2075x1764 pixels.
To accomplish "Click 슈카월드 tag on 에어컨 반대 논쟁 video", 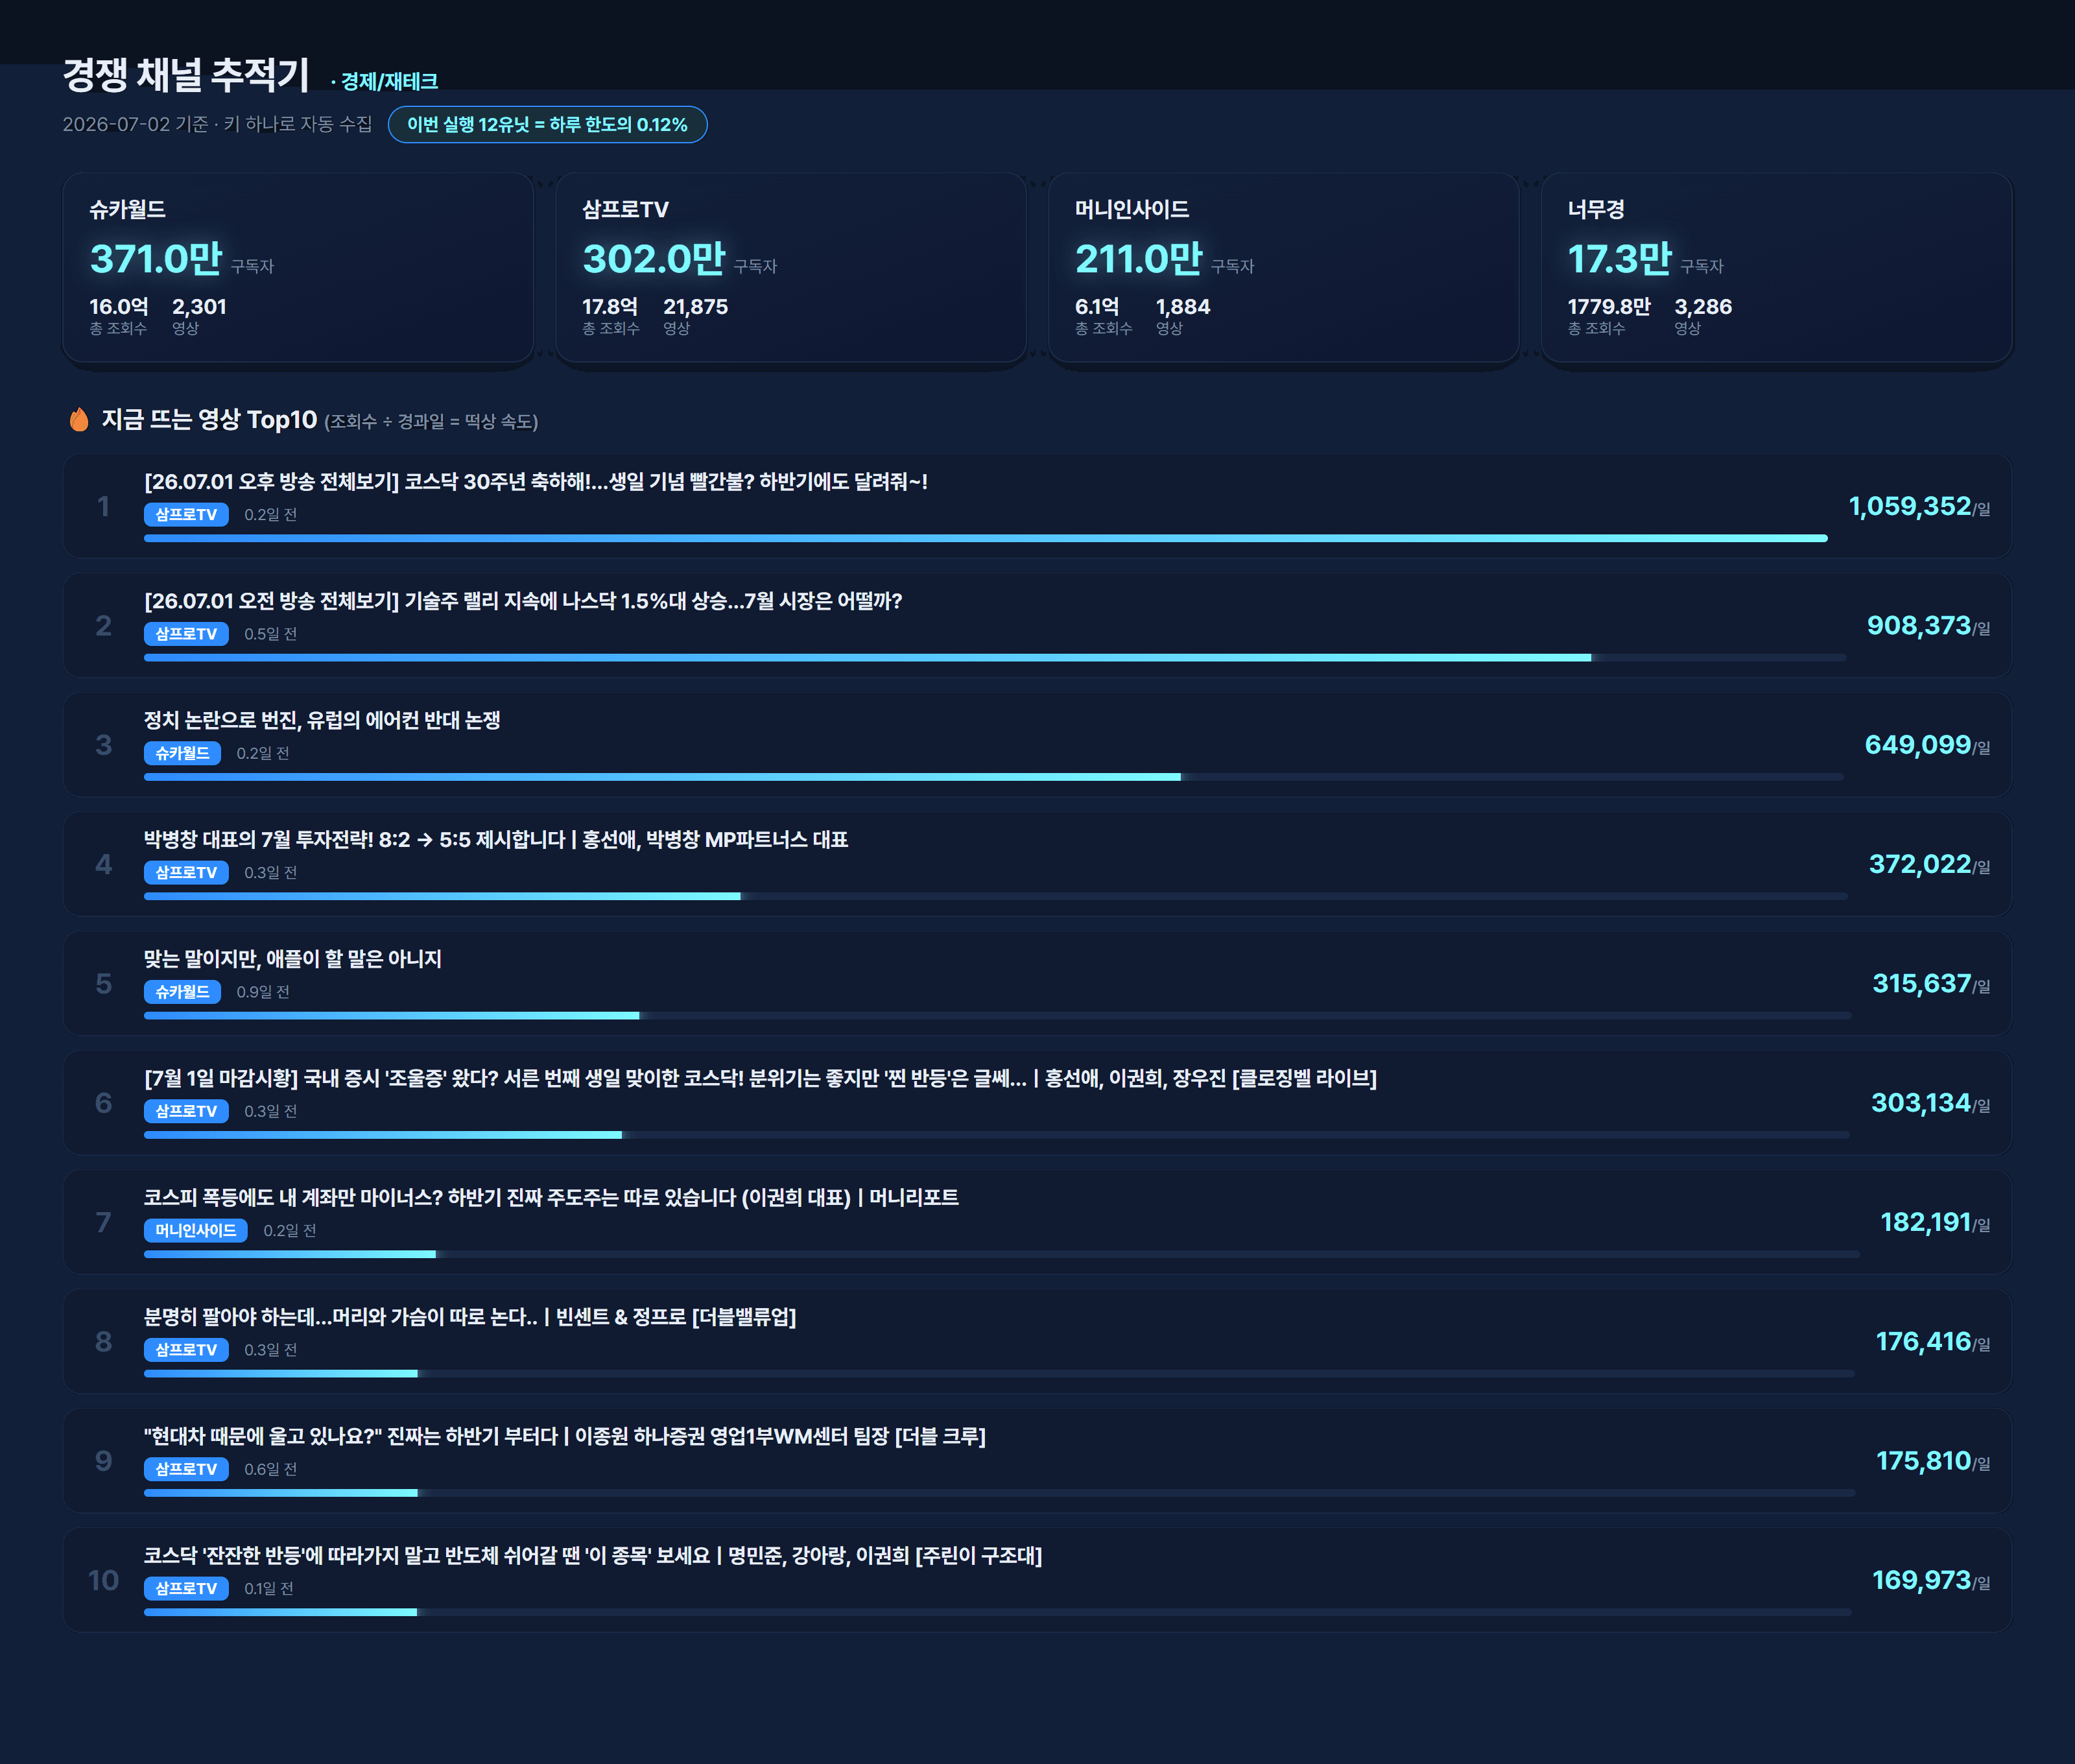I will pyautogui.click(x=182, y=753).
